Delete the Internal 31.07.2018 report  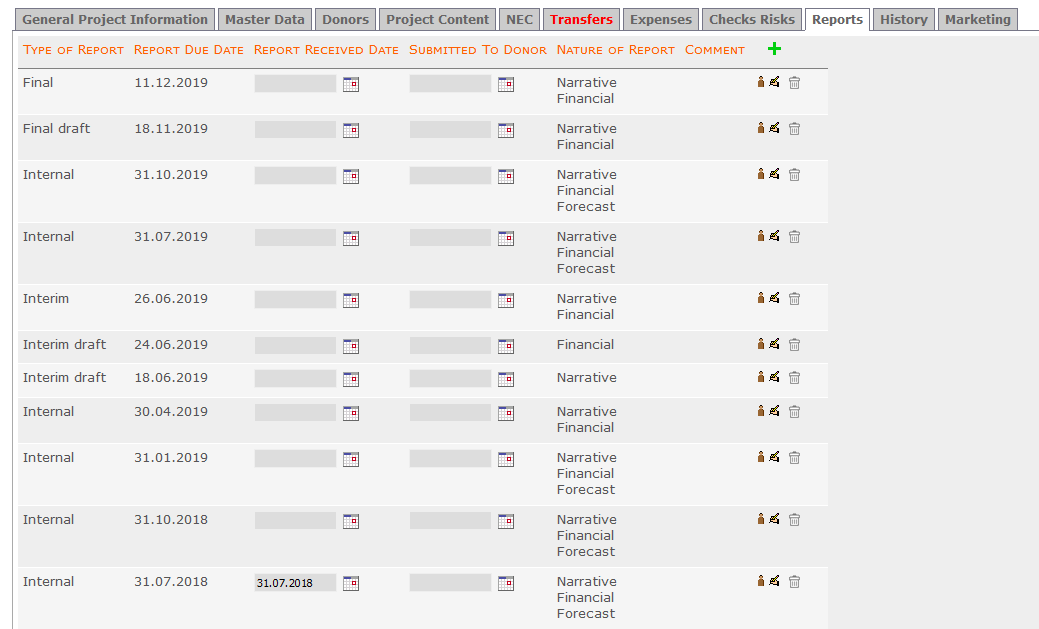pyautogui.click(x=794, y=581)
